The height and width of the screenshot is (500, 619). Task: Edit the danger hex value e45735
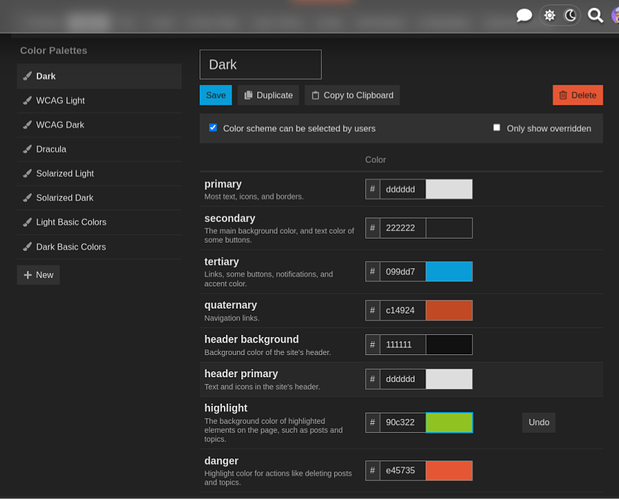[x=403, y=471]
